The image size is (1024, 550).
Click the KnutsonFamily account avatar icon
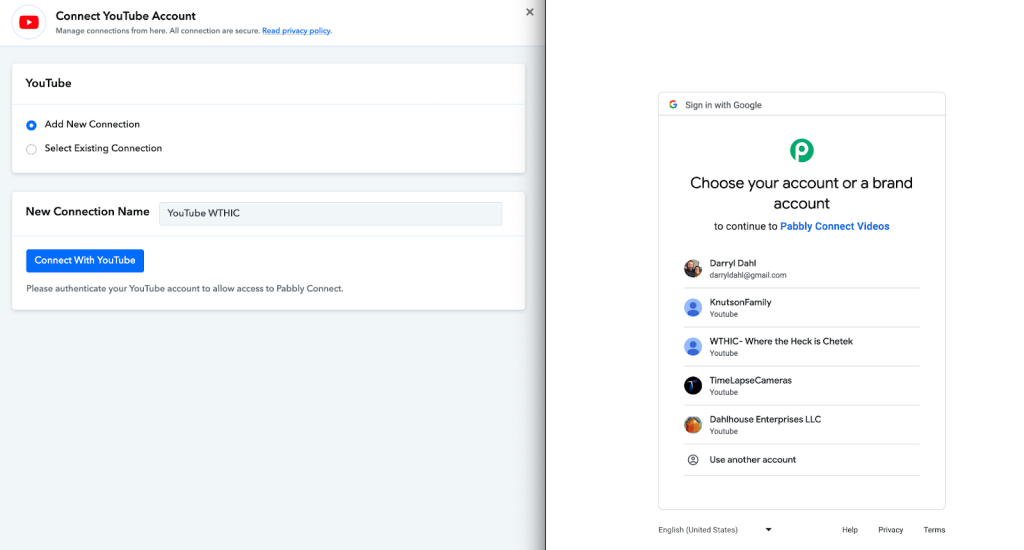pyautogui.click(x=693, y=308)
